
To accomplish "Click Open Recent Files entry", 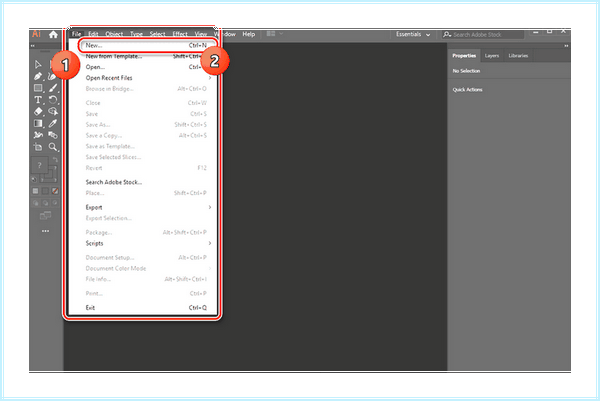I will pos(141,78).
